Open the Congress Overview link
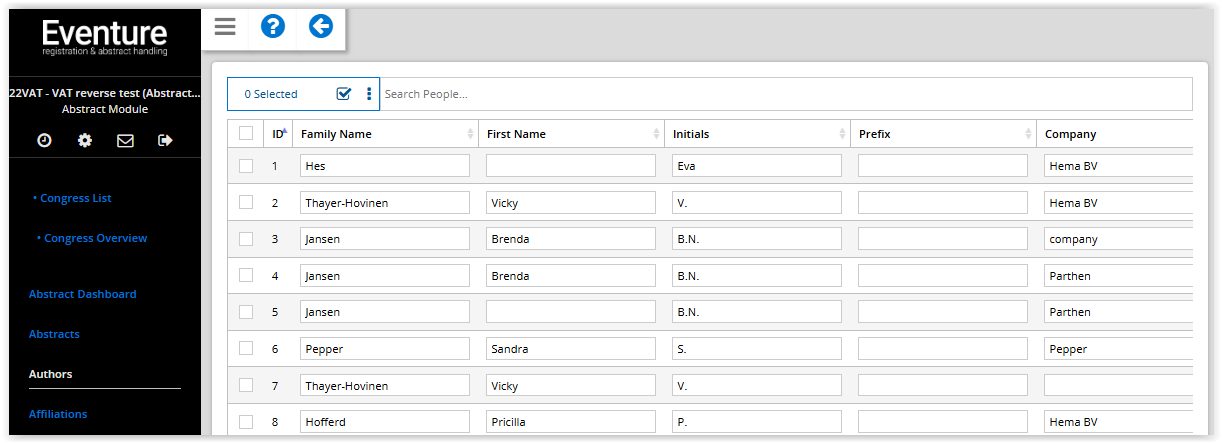 (x=95, y=238)
